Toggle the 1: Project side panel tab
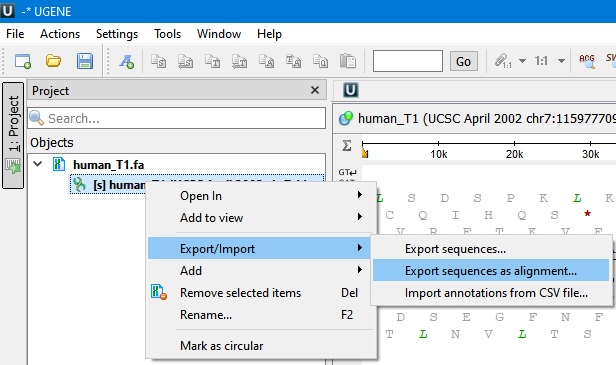Image resolution: width=616 pixels, height=365 pixels. [13, 135]
